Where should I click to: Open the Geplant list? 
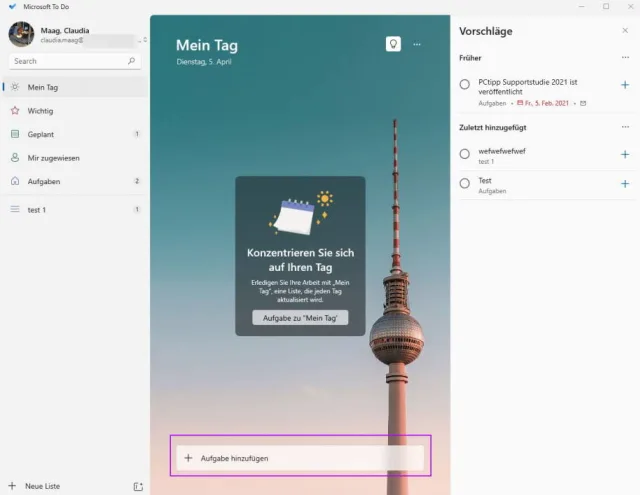40,134
